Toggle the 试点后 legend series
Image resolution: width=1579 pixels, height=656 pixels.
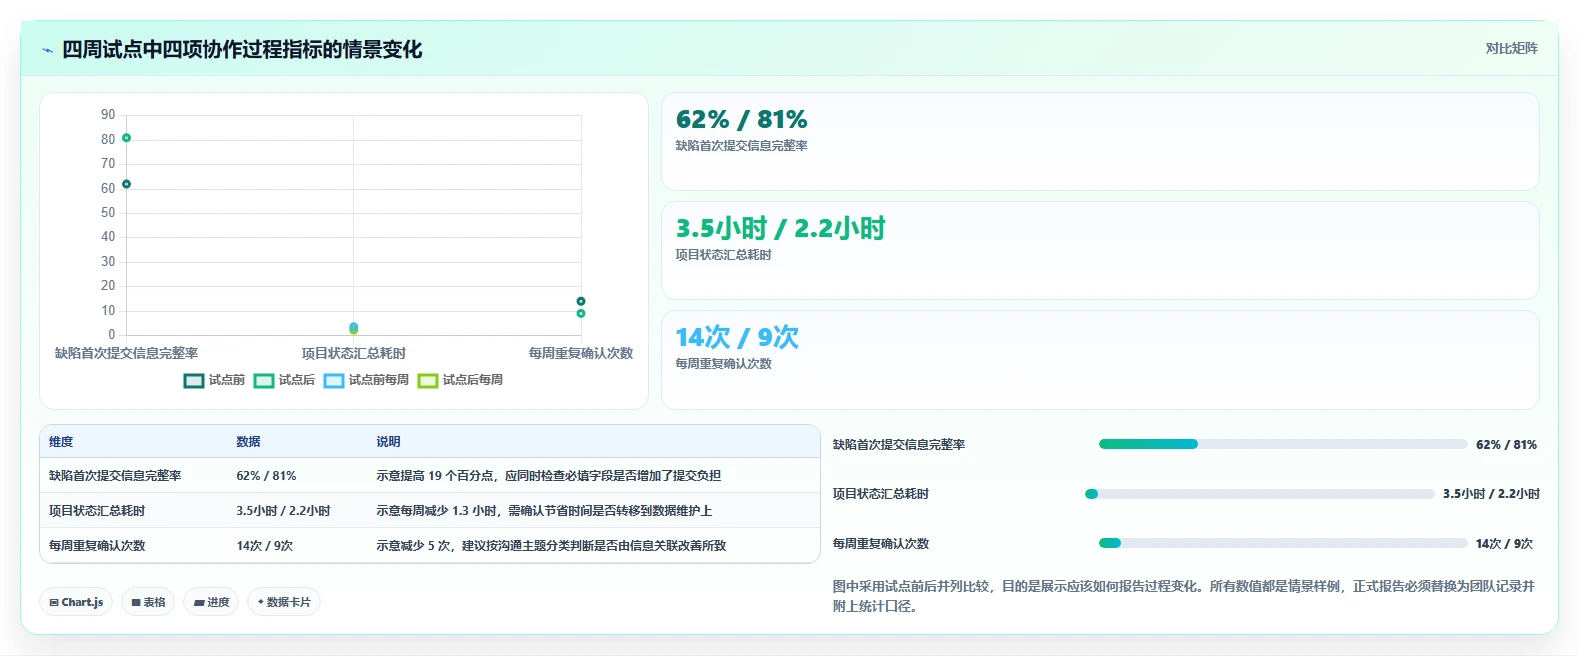pyautogui.click(x=284, y=380)
